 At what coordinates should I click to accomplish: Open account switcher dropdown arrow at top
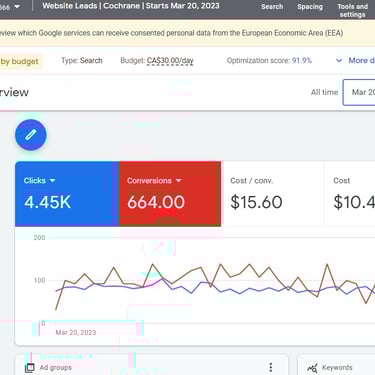click(17, 6)
